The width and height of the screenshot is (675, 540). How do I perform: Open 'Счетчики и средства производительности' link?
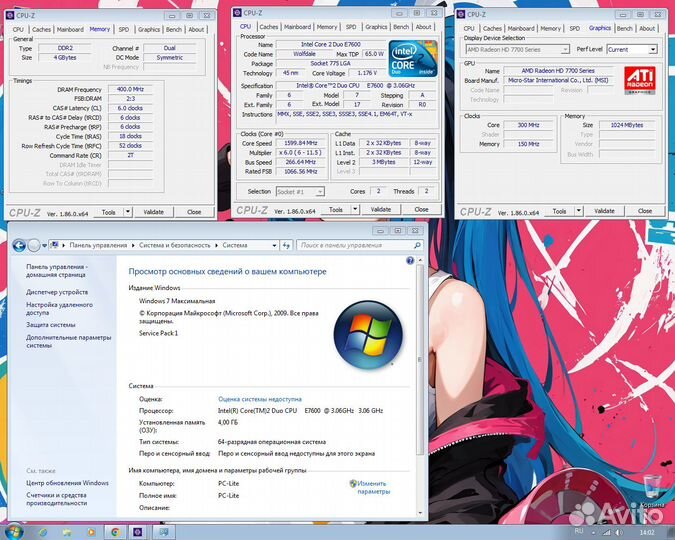56,499
